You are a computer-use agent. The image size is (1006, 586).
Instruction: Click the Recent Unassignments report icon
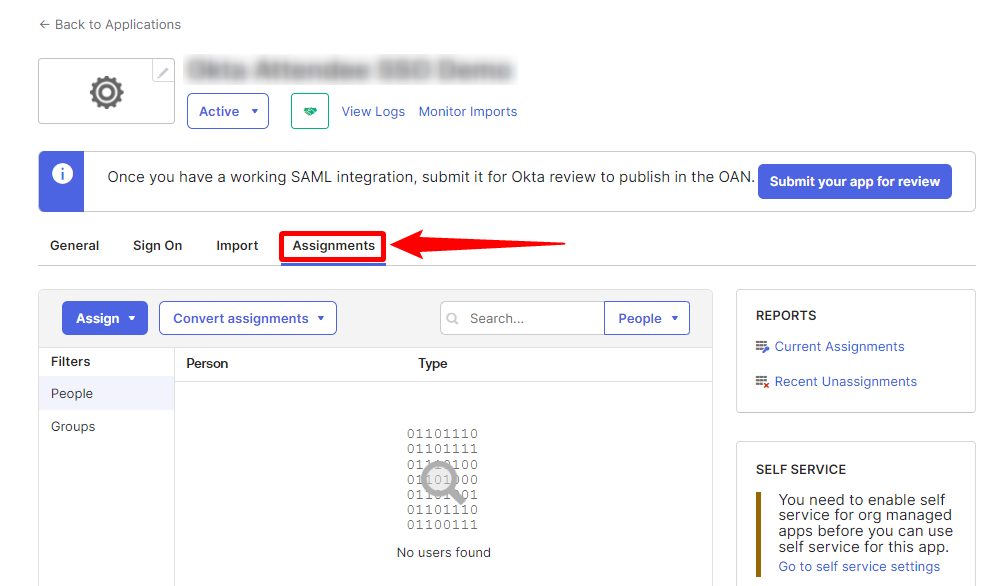click(x=763, y=382)
